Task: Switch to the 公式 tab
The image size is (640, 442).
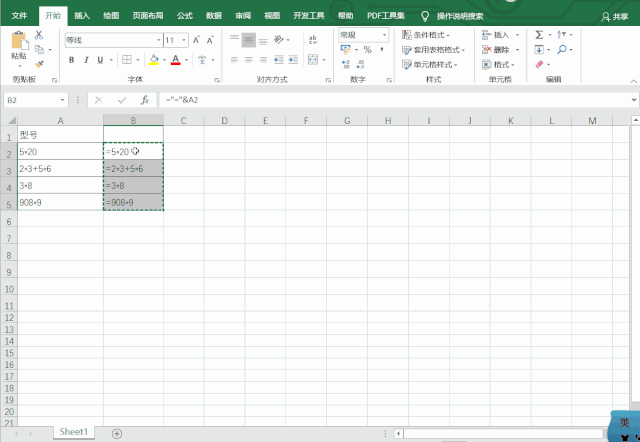Action: click(x=184, y=16)
